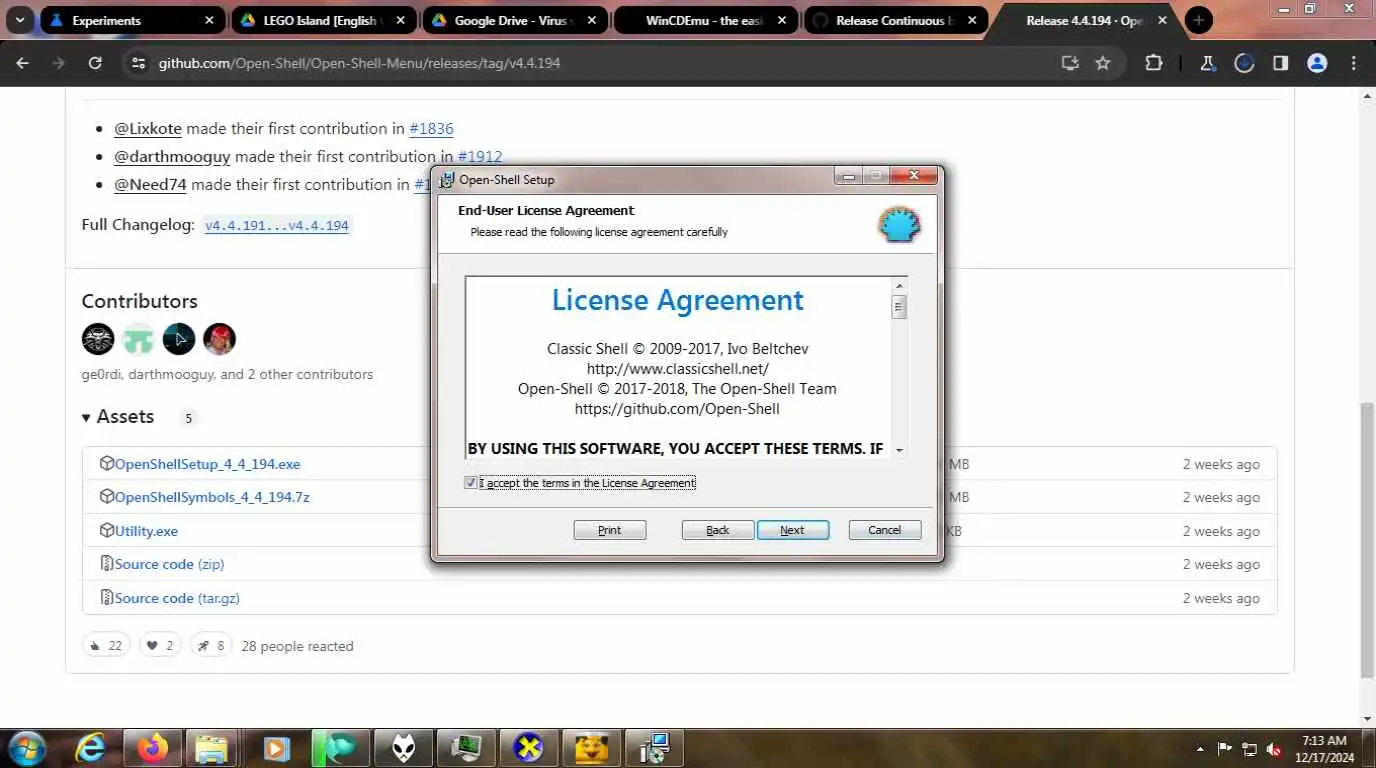Screen dimensions: 1376x768
Task: Open Windows Explorer folder taskbar icon
Action: click(213, 748)
